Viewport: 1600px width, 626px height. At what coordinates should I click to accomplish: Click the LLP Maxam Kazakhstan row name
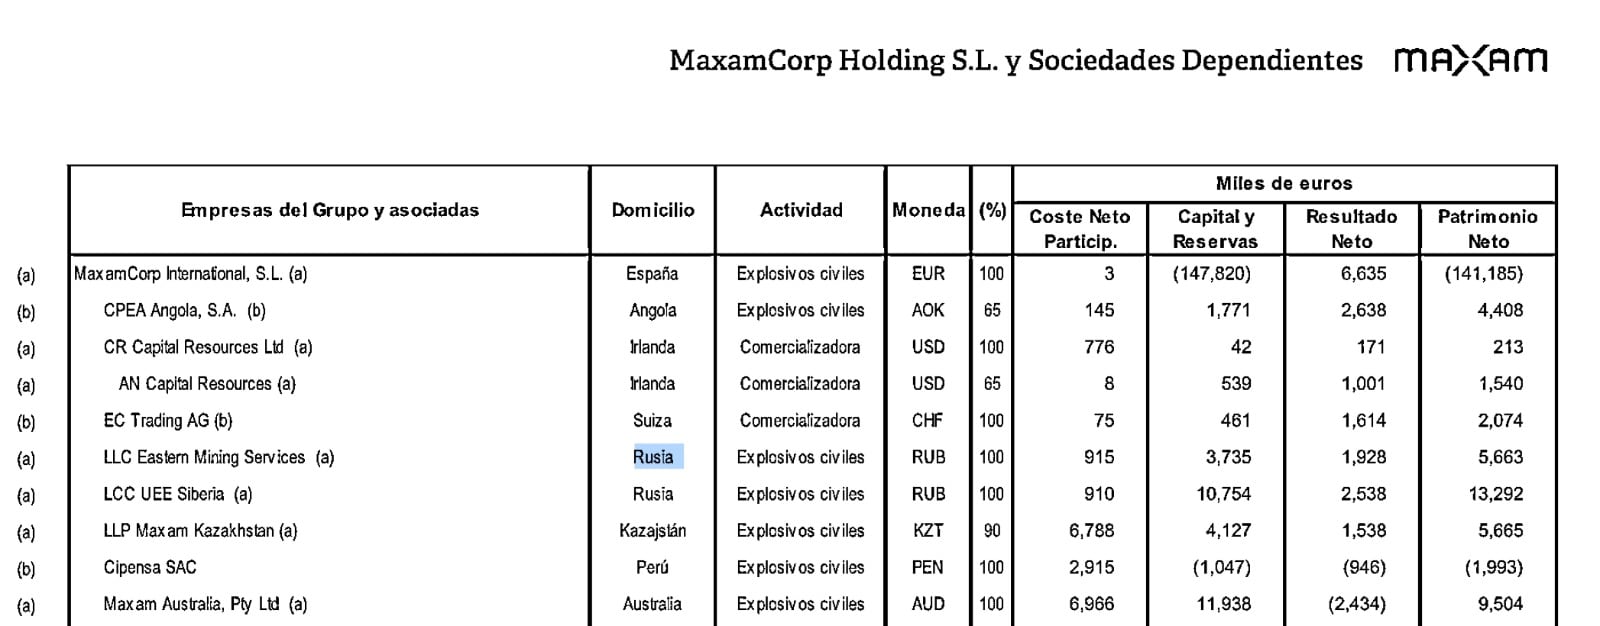[200, 531]
